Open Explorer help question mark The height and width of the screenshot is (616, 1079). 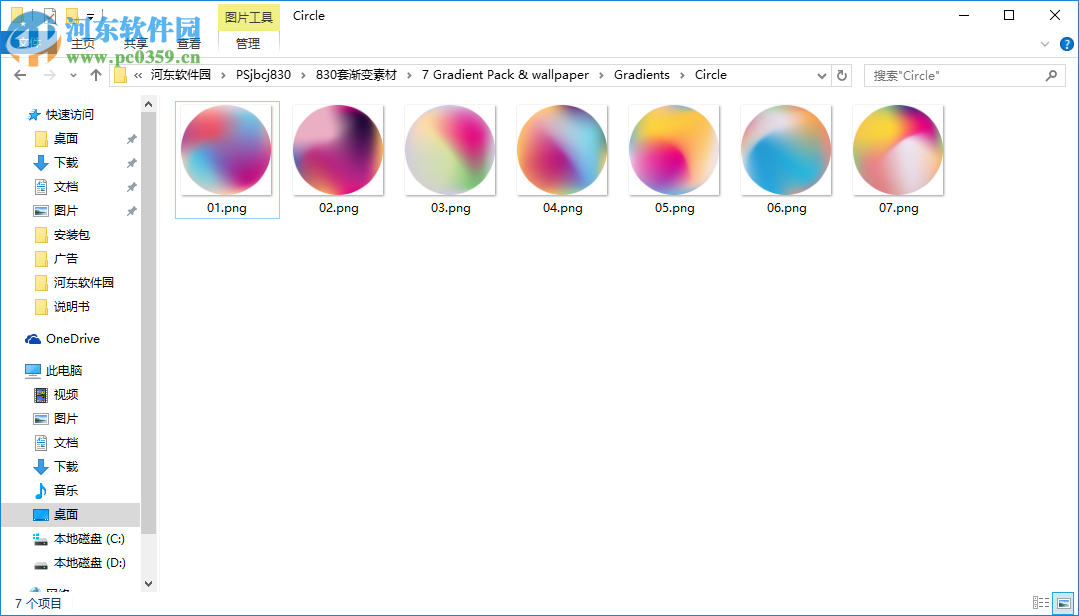(1066, 44)
